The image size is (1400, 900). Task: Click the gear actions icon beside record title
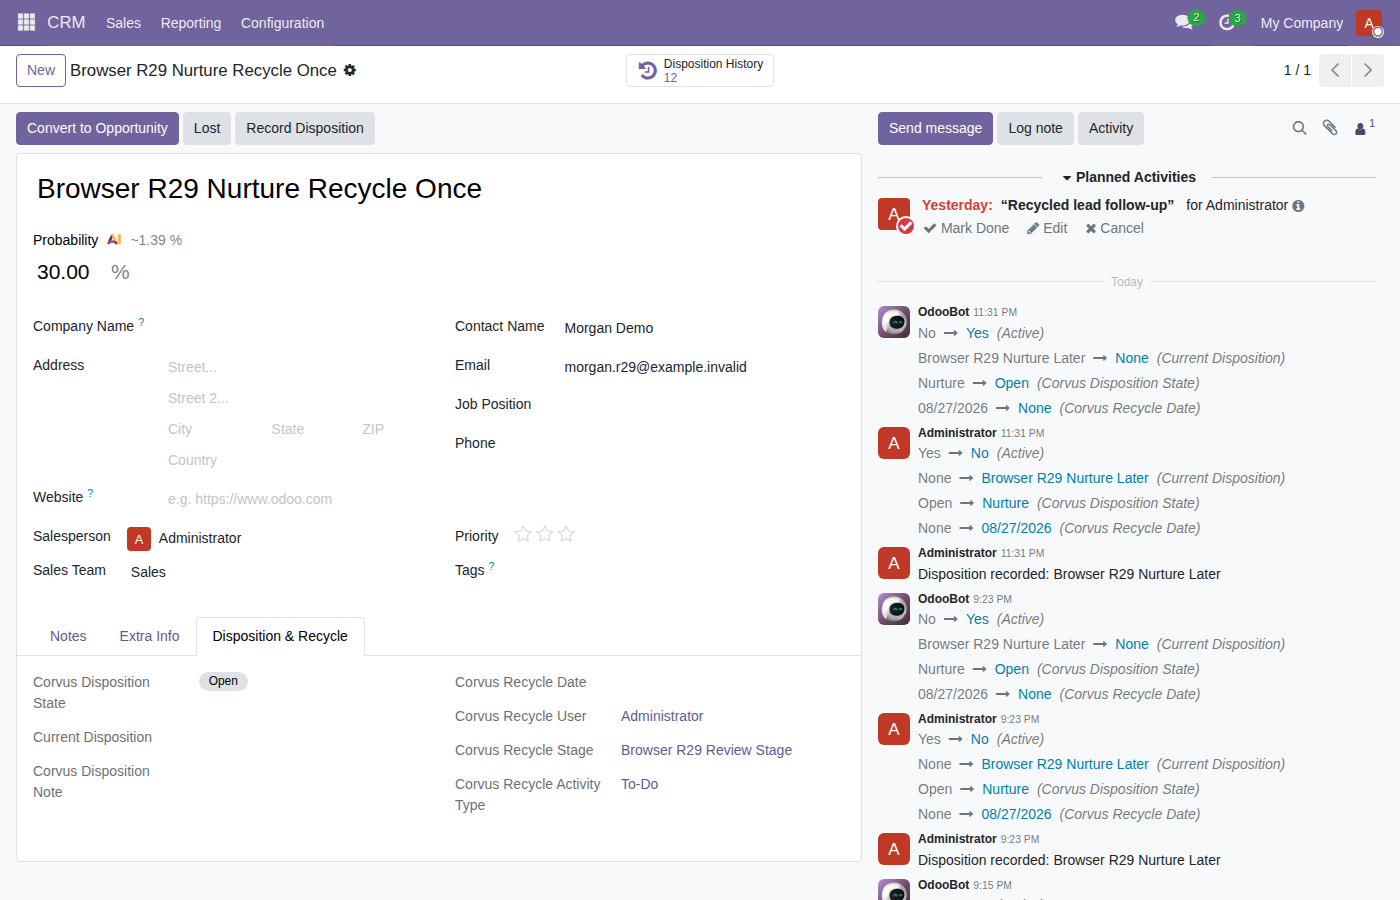350,70
